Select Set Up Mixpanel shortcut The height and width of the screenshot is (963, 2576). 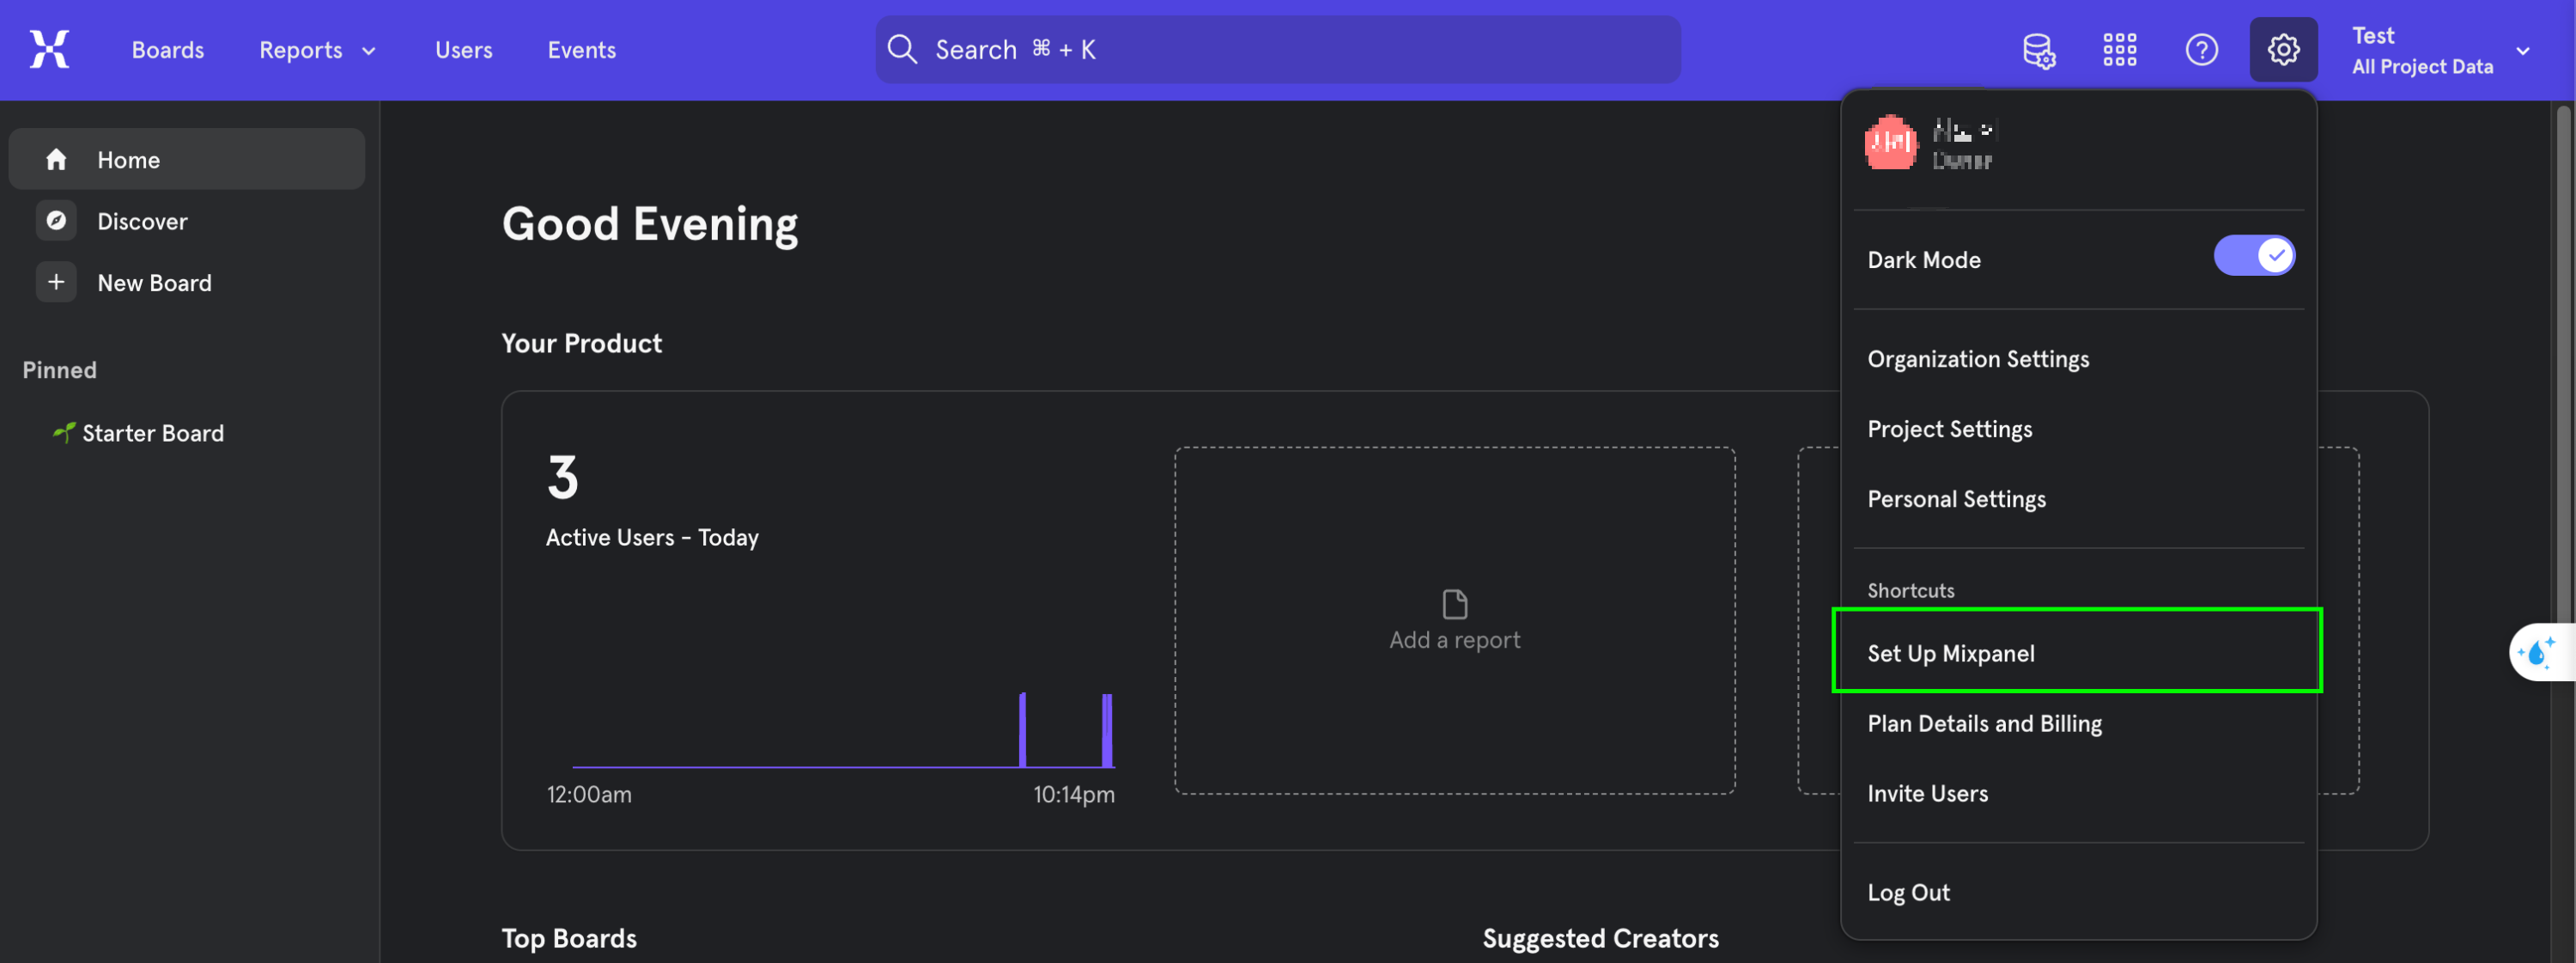2077,653
